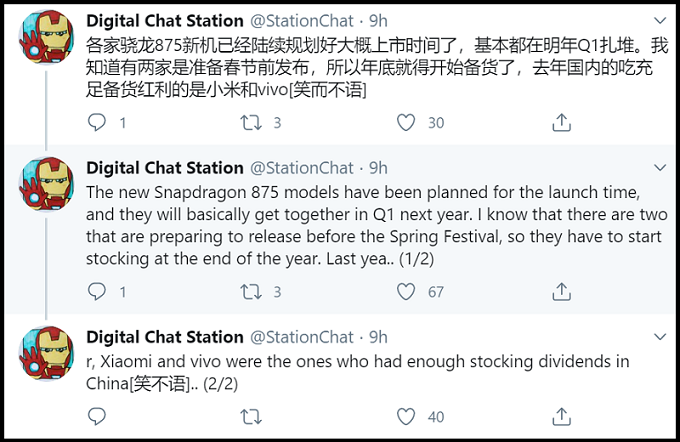
Task: Open the first tweet's options chevron
Action: pos(660,20)
